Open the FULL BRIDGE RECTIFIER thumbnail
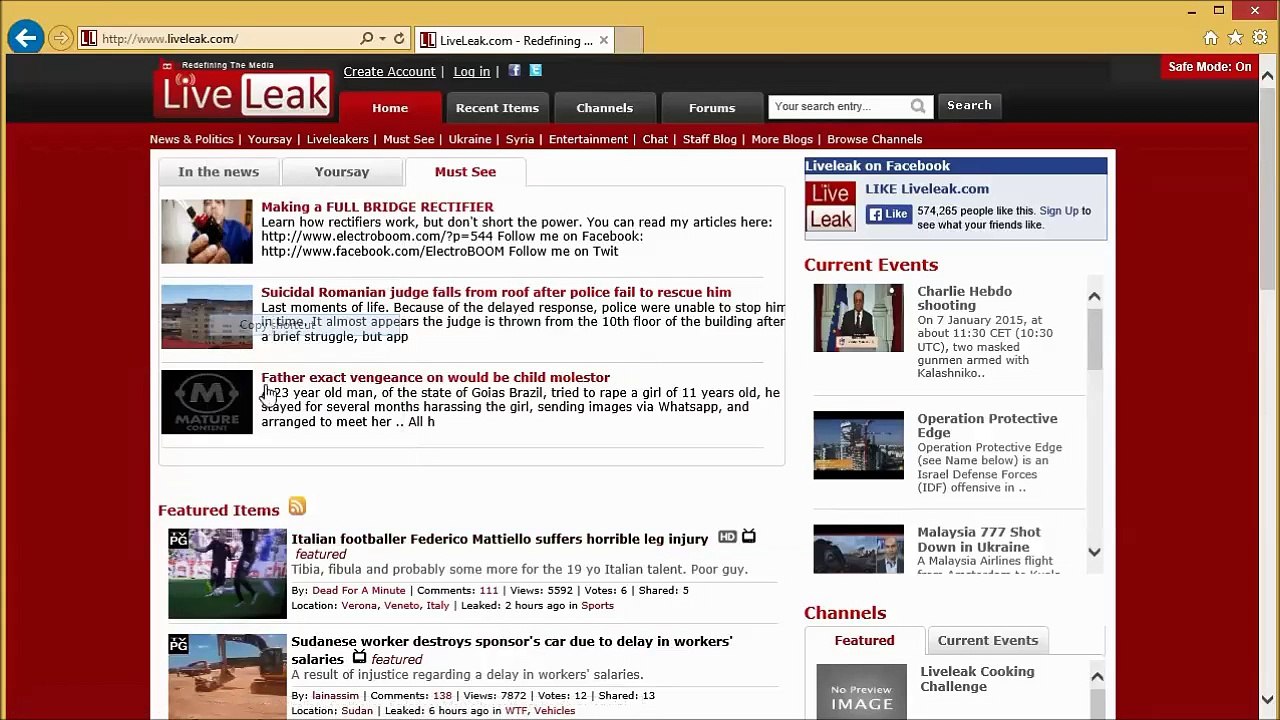The height and width of the screenshot is (720, 1280). pyautogui.click(x=207, y=231)
